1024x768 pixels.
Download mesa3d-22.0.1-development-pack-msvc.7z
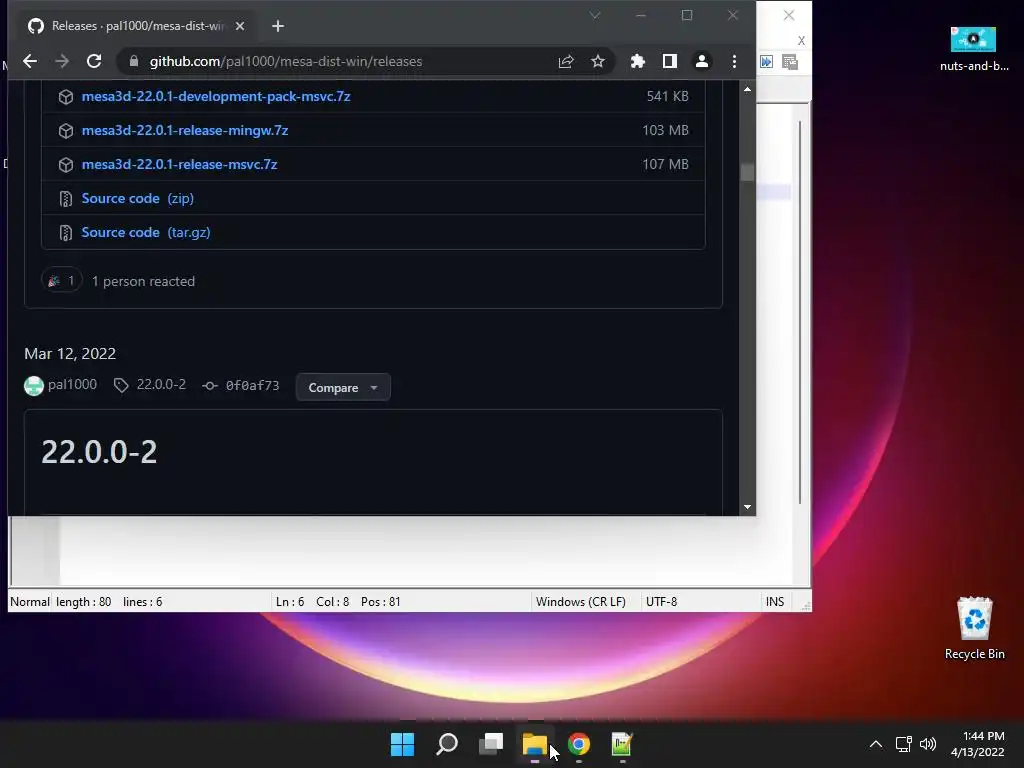[216, 97]
